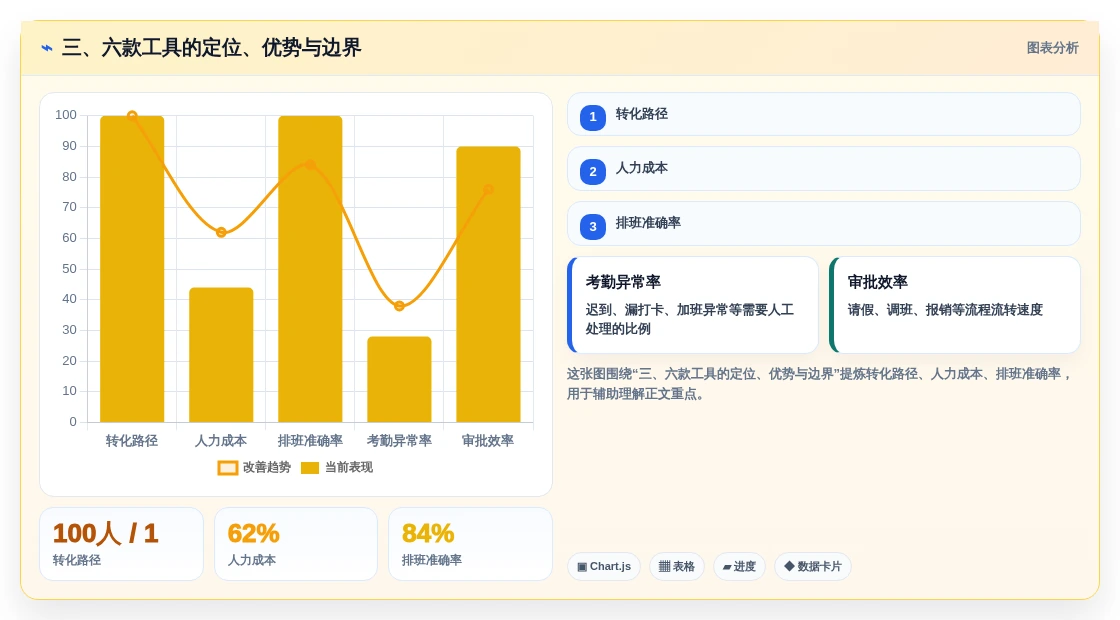Viewport: 1120px width, 620px height.
Task: Click the table grid icon in 表格 tag
Action: [664, 566]
